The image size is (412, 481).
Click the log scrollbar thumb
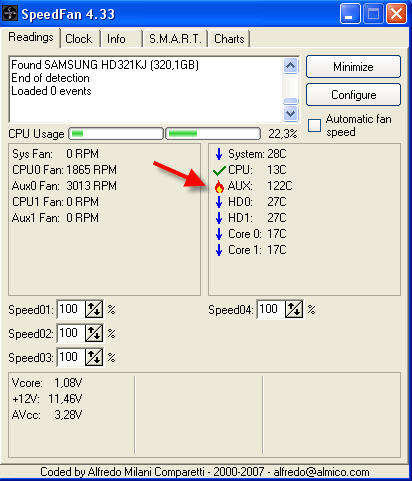[291, 101]
